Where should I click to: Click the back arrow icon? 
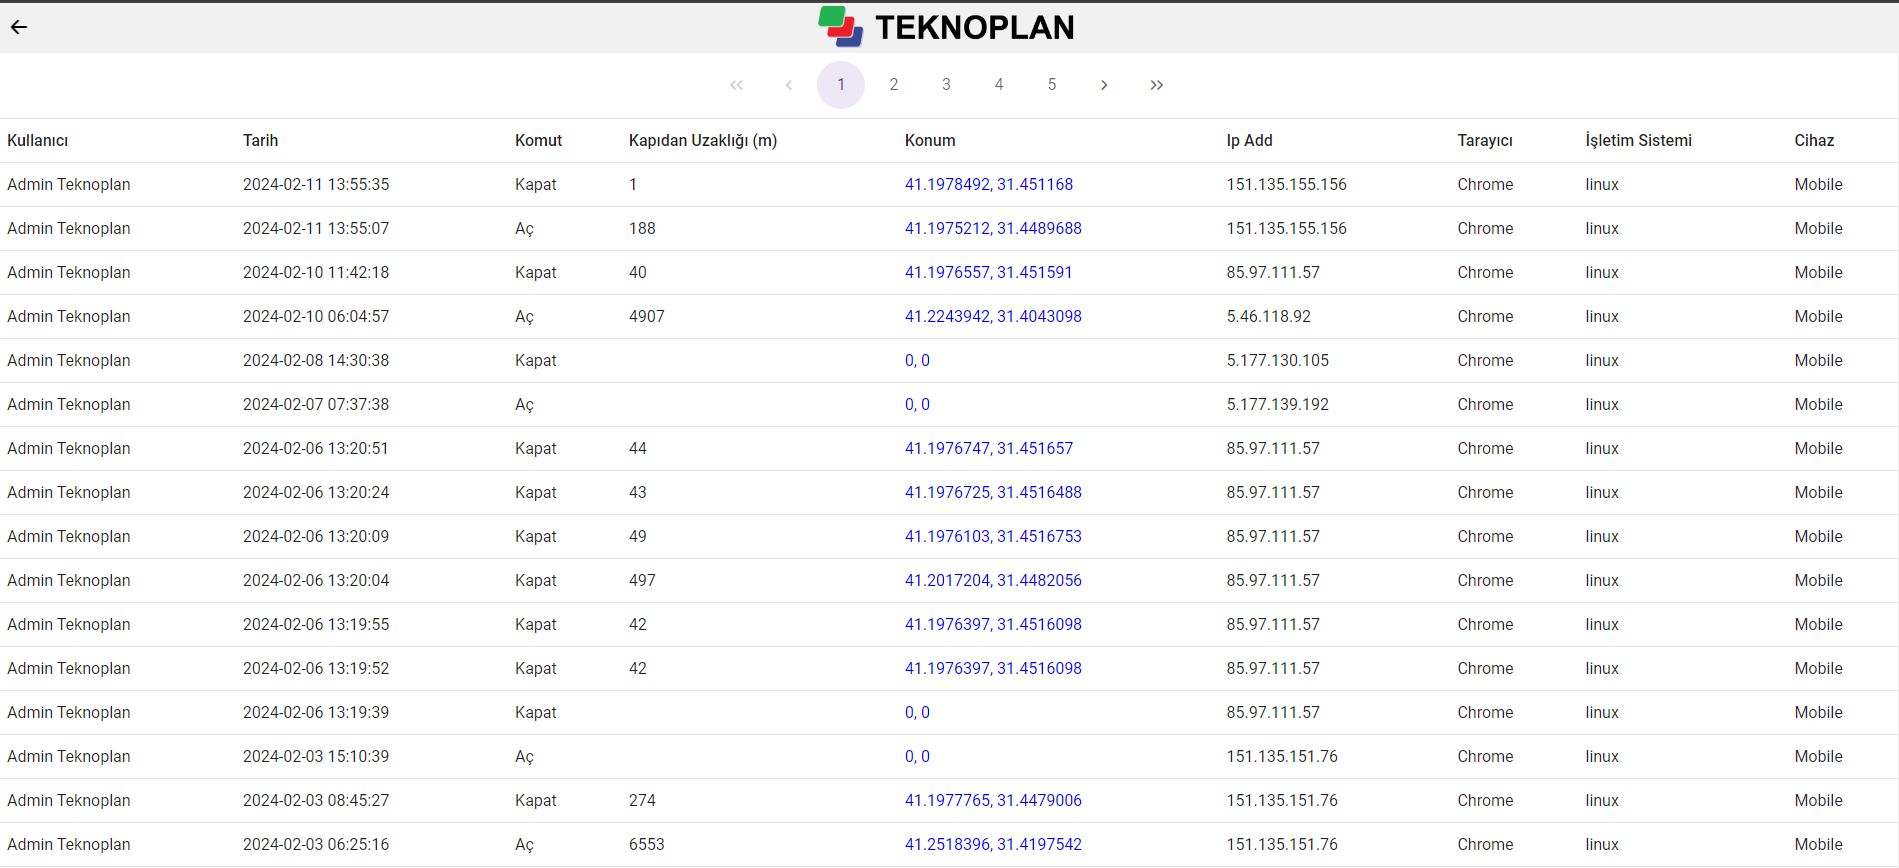pos(19,27)
